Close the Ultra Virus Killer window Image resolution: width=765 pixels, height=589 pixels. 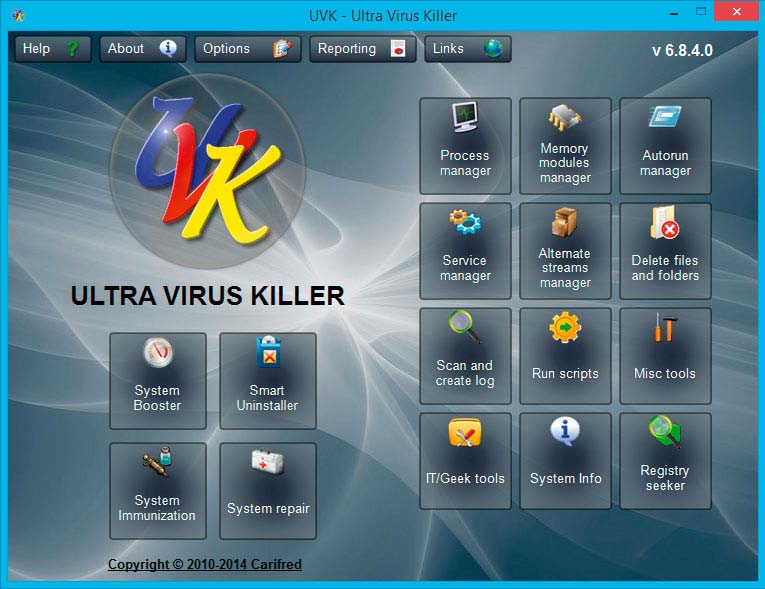pyautogui.click(x=737, y=11)
